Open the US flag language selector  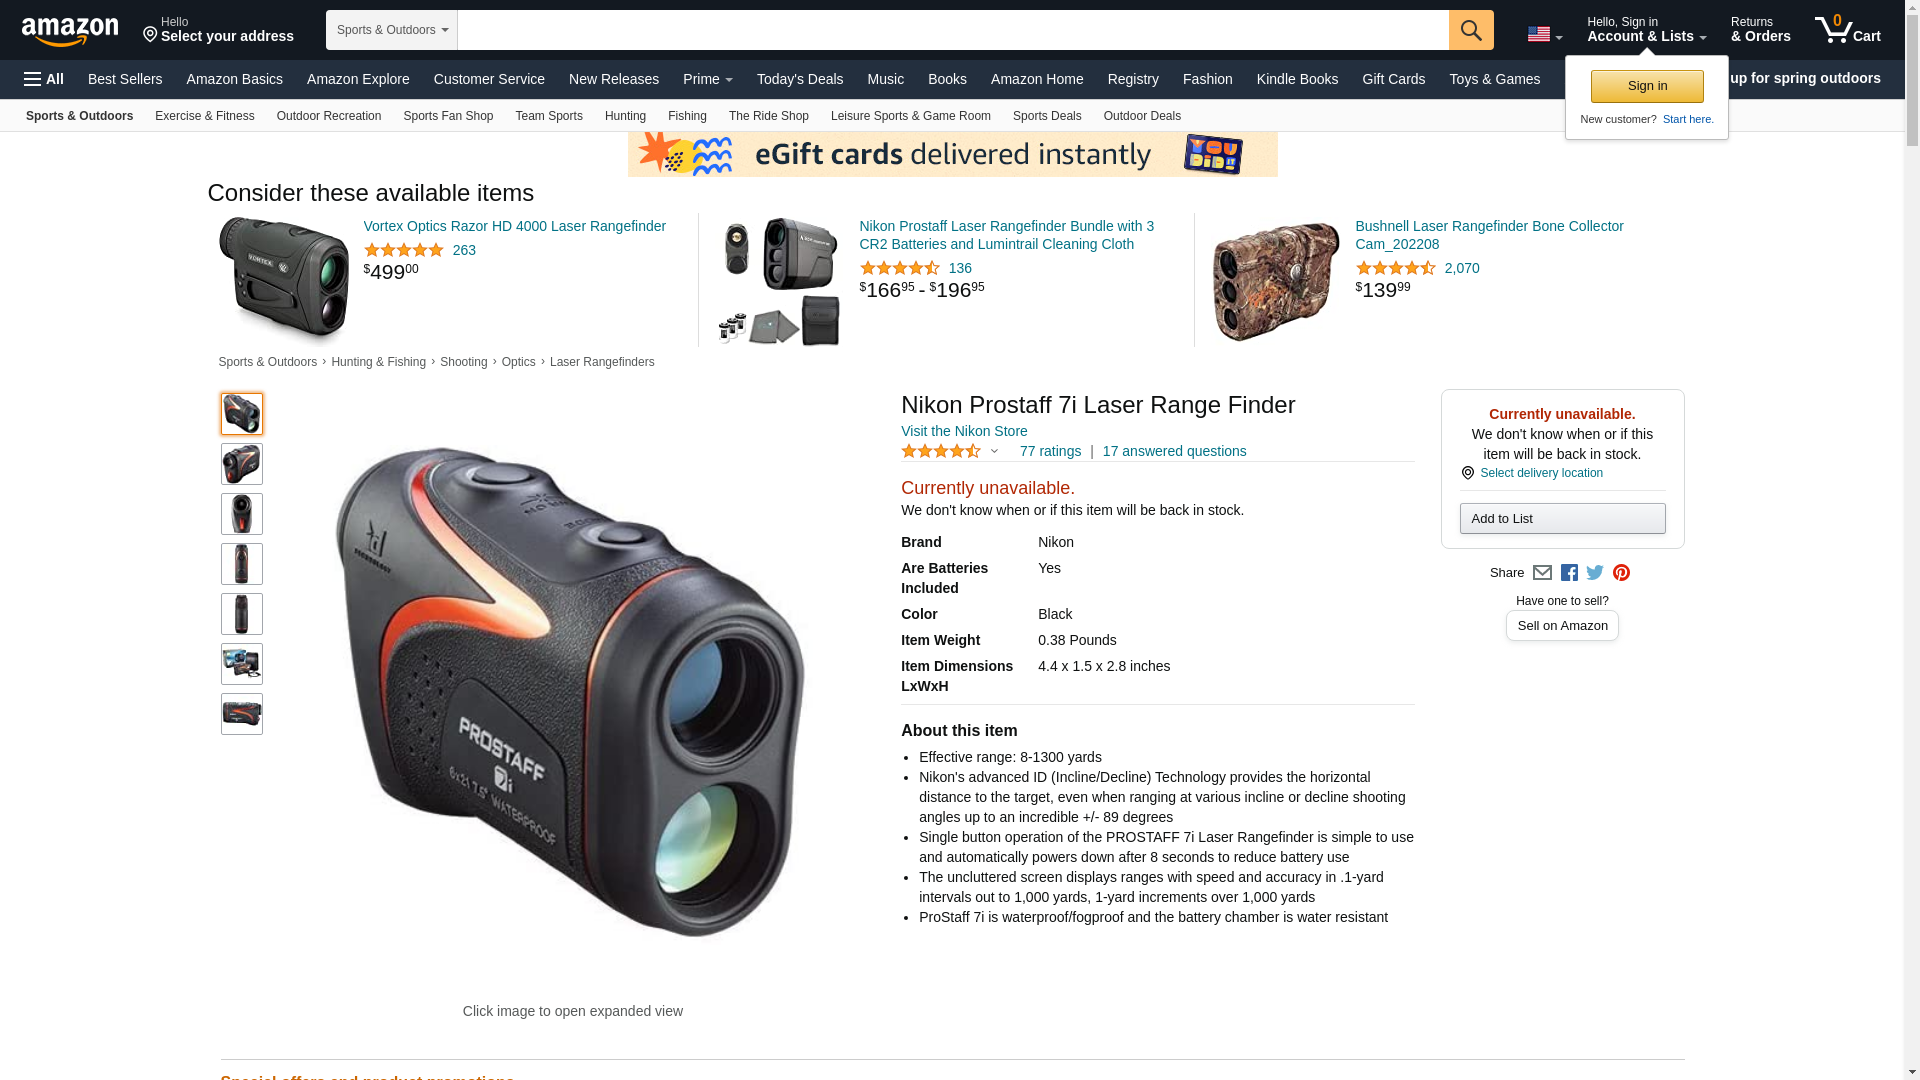pyautogui.click(x=1544, y=34)
